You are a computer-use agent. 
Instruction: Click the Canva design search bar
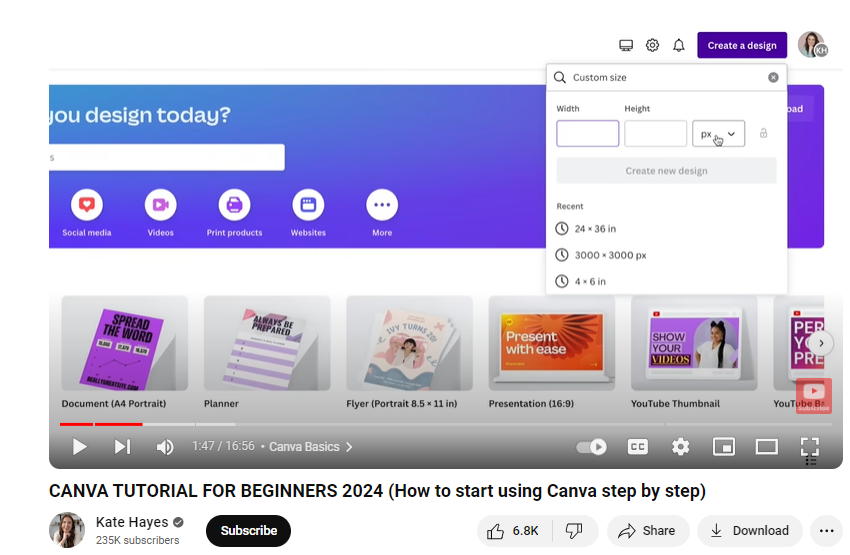tap(167, 157)
